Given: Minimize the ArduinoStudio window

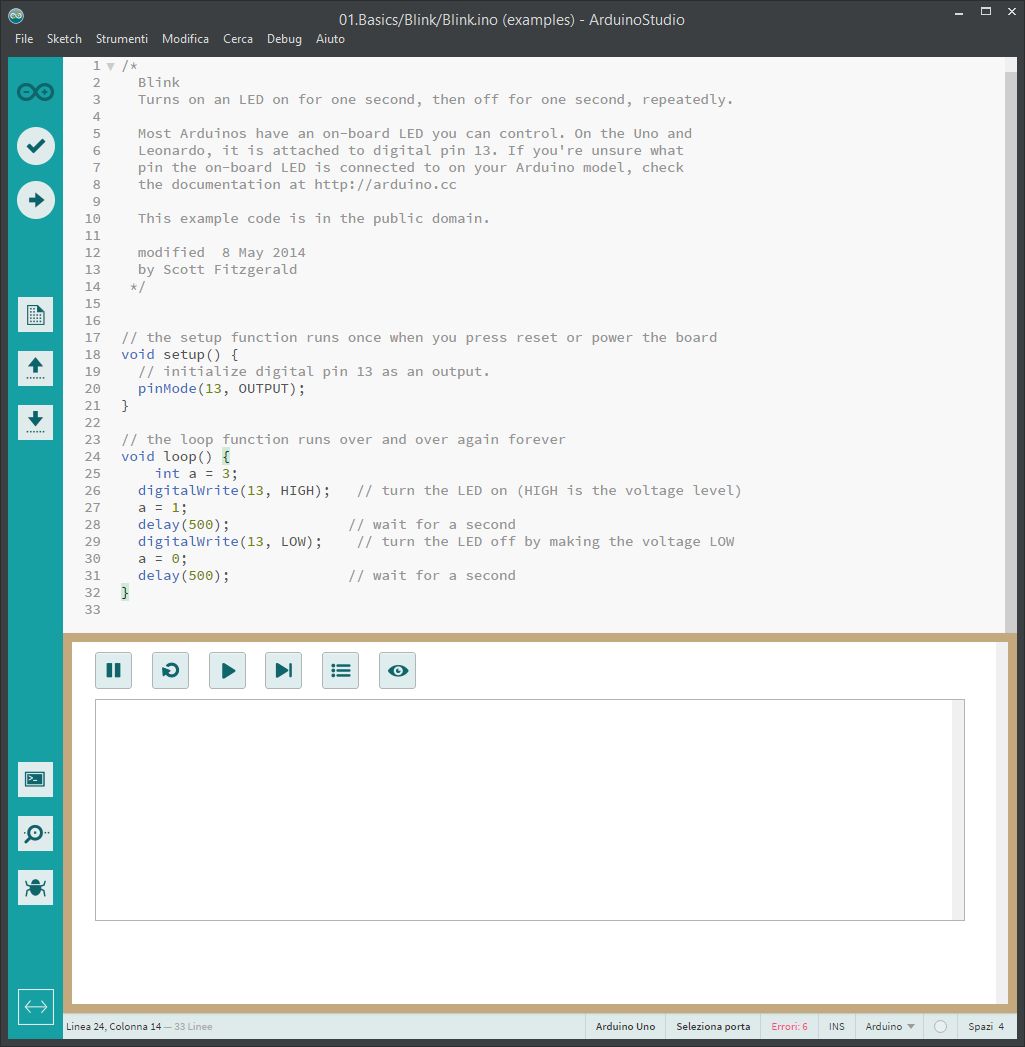Looking at the screenshot, I should 959,13.
